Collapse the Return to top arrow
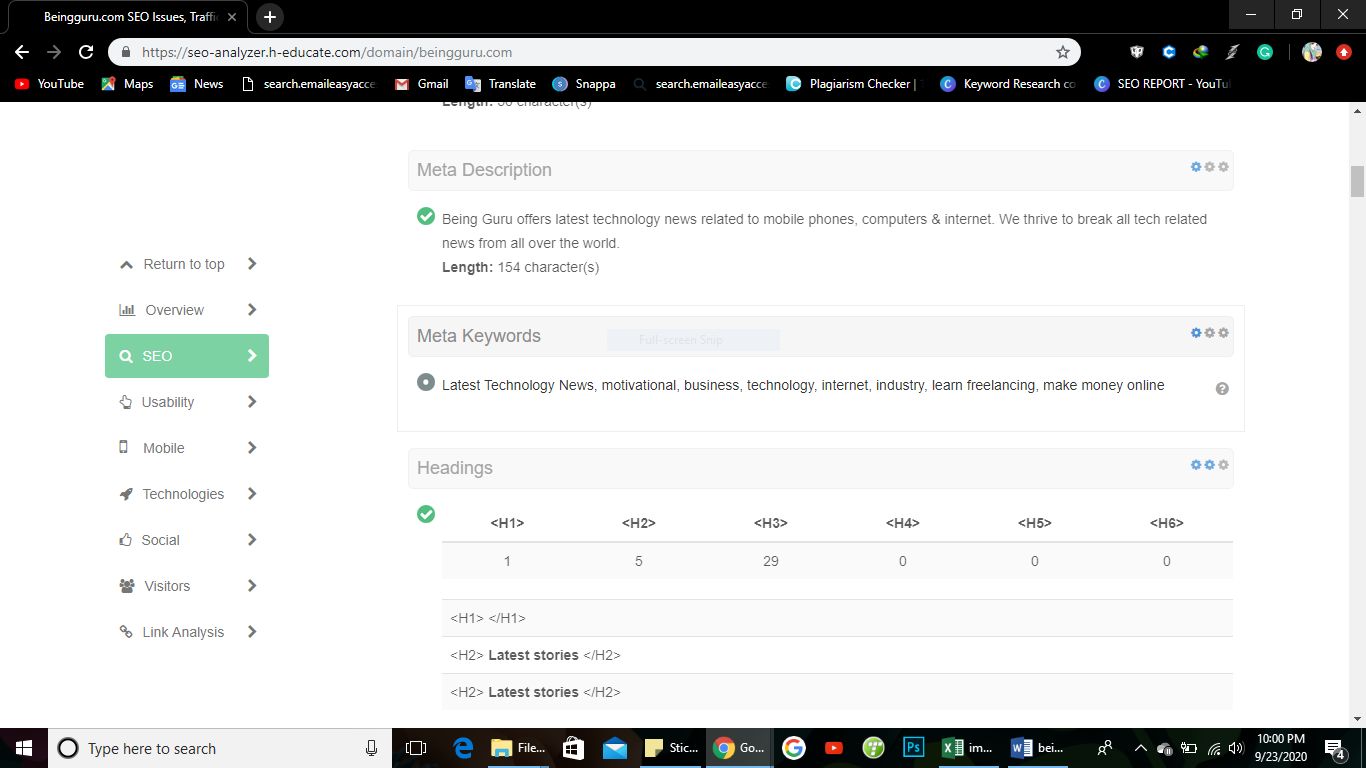The height and width of the screenshot is (768, 1366). pos(126,264)
